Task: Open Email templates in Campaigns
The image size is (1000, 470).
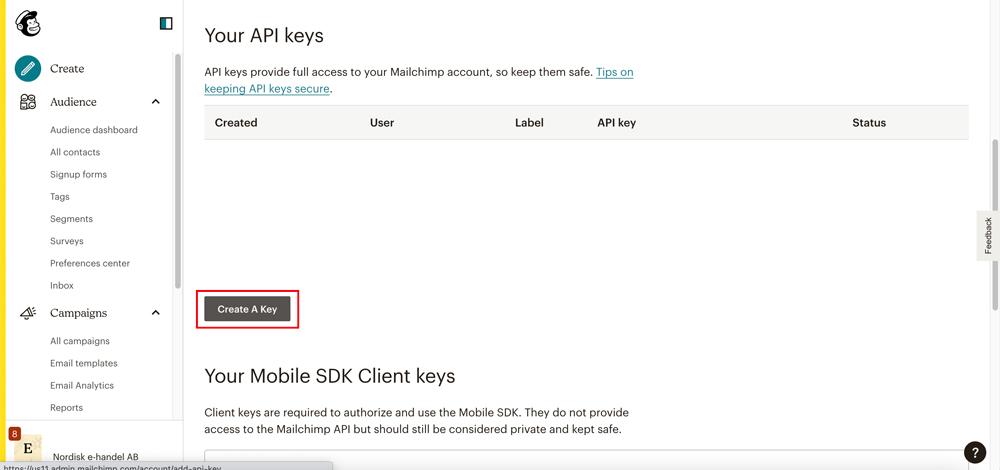Action: [x=84, y=364]
